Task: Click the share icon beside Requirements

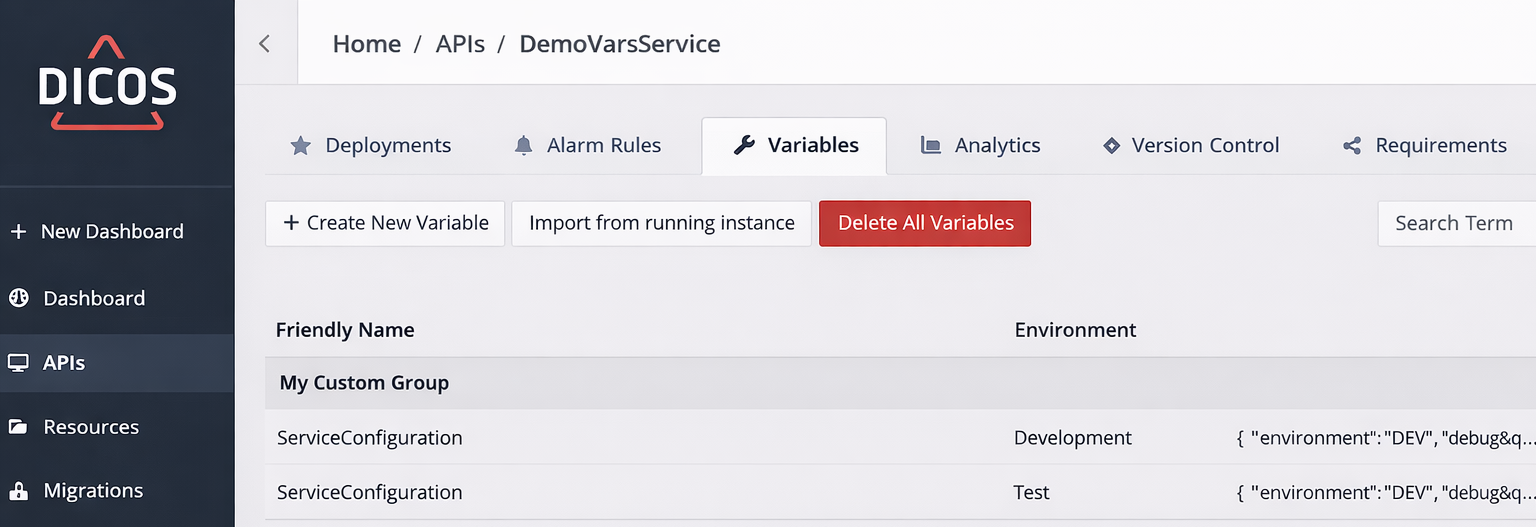Action: coord(1352,146)
